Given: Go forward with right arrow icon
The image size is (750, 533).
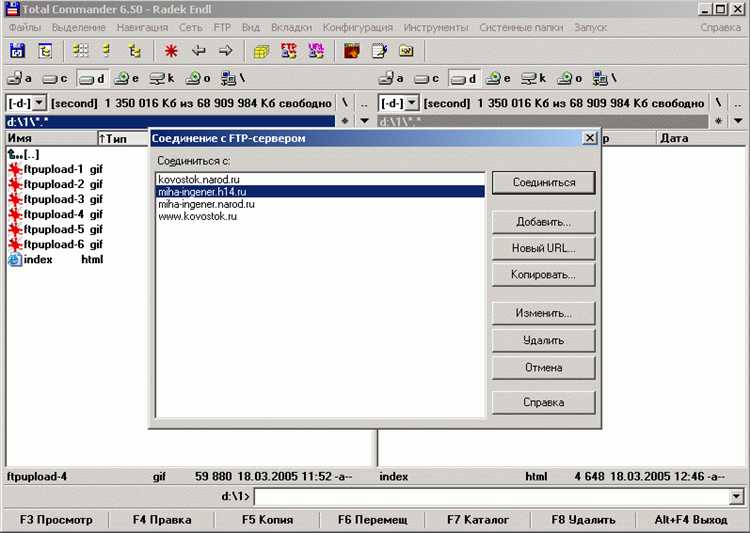Looking at the screenshot, I should (225, 50).
